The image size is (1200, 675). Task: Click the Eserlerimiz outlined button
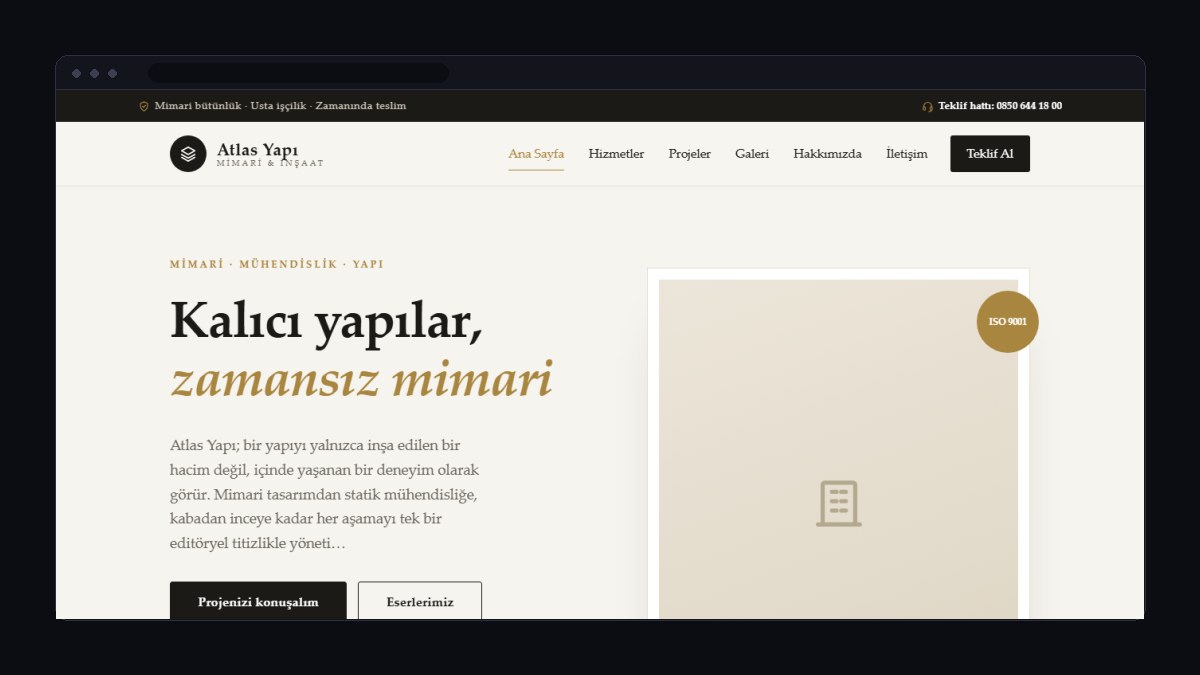point(420,601)
